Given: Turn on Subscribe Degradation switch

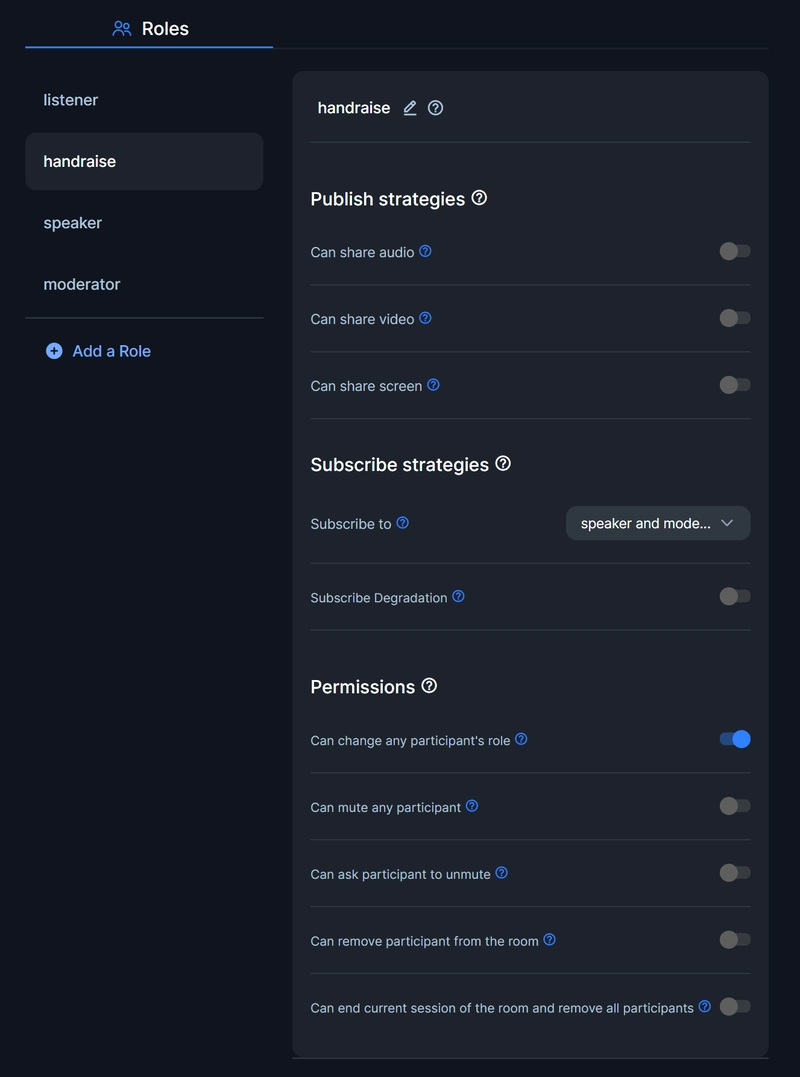Looking at the screenshot, I should pos(735,596).
